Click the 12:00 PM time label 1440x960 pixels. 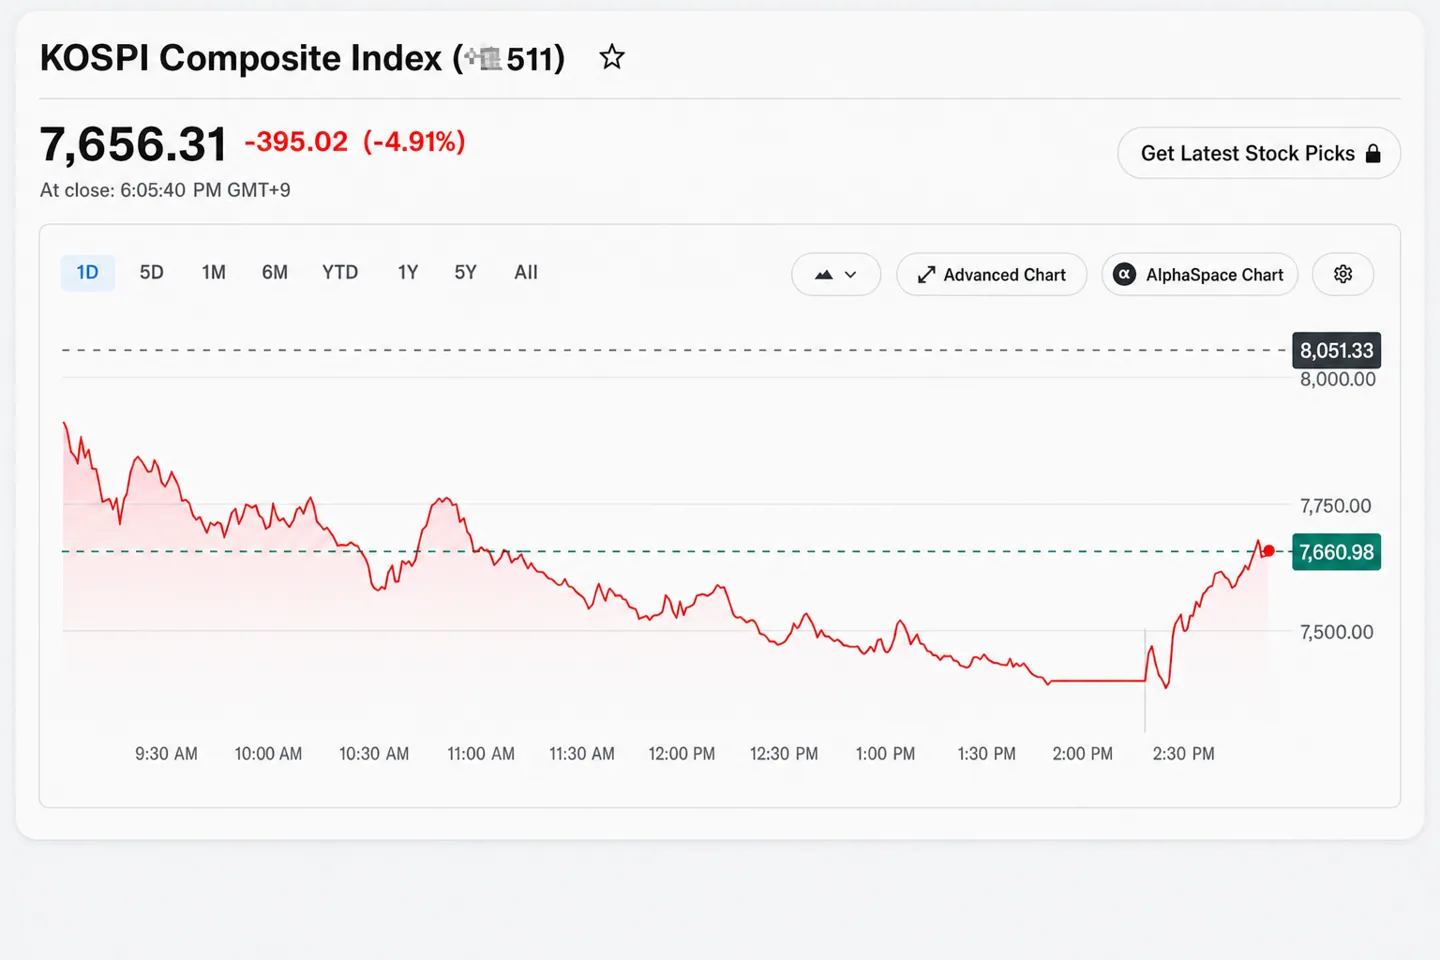coord(682,754)
